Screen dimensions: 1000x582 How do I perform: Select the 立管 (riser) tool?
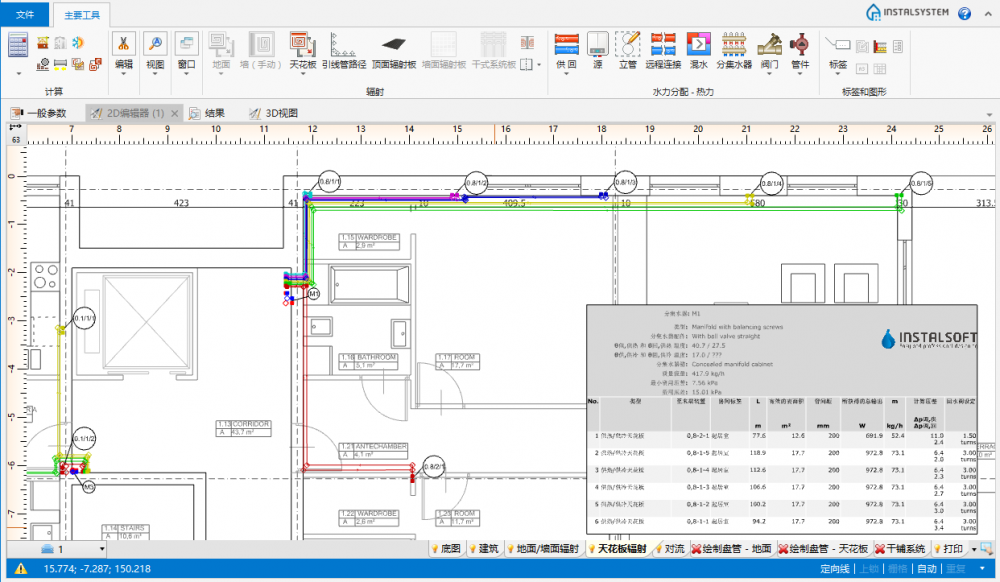point(628,45)
